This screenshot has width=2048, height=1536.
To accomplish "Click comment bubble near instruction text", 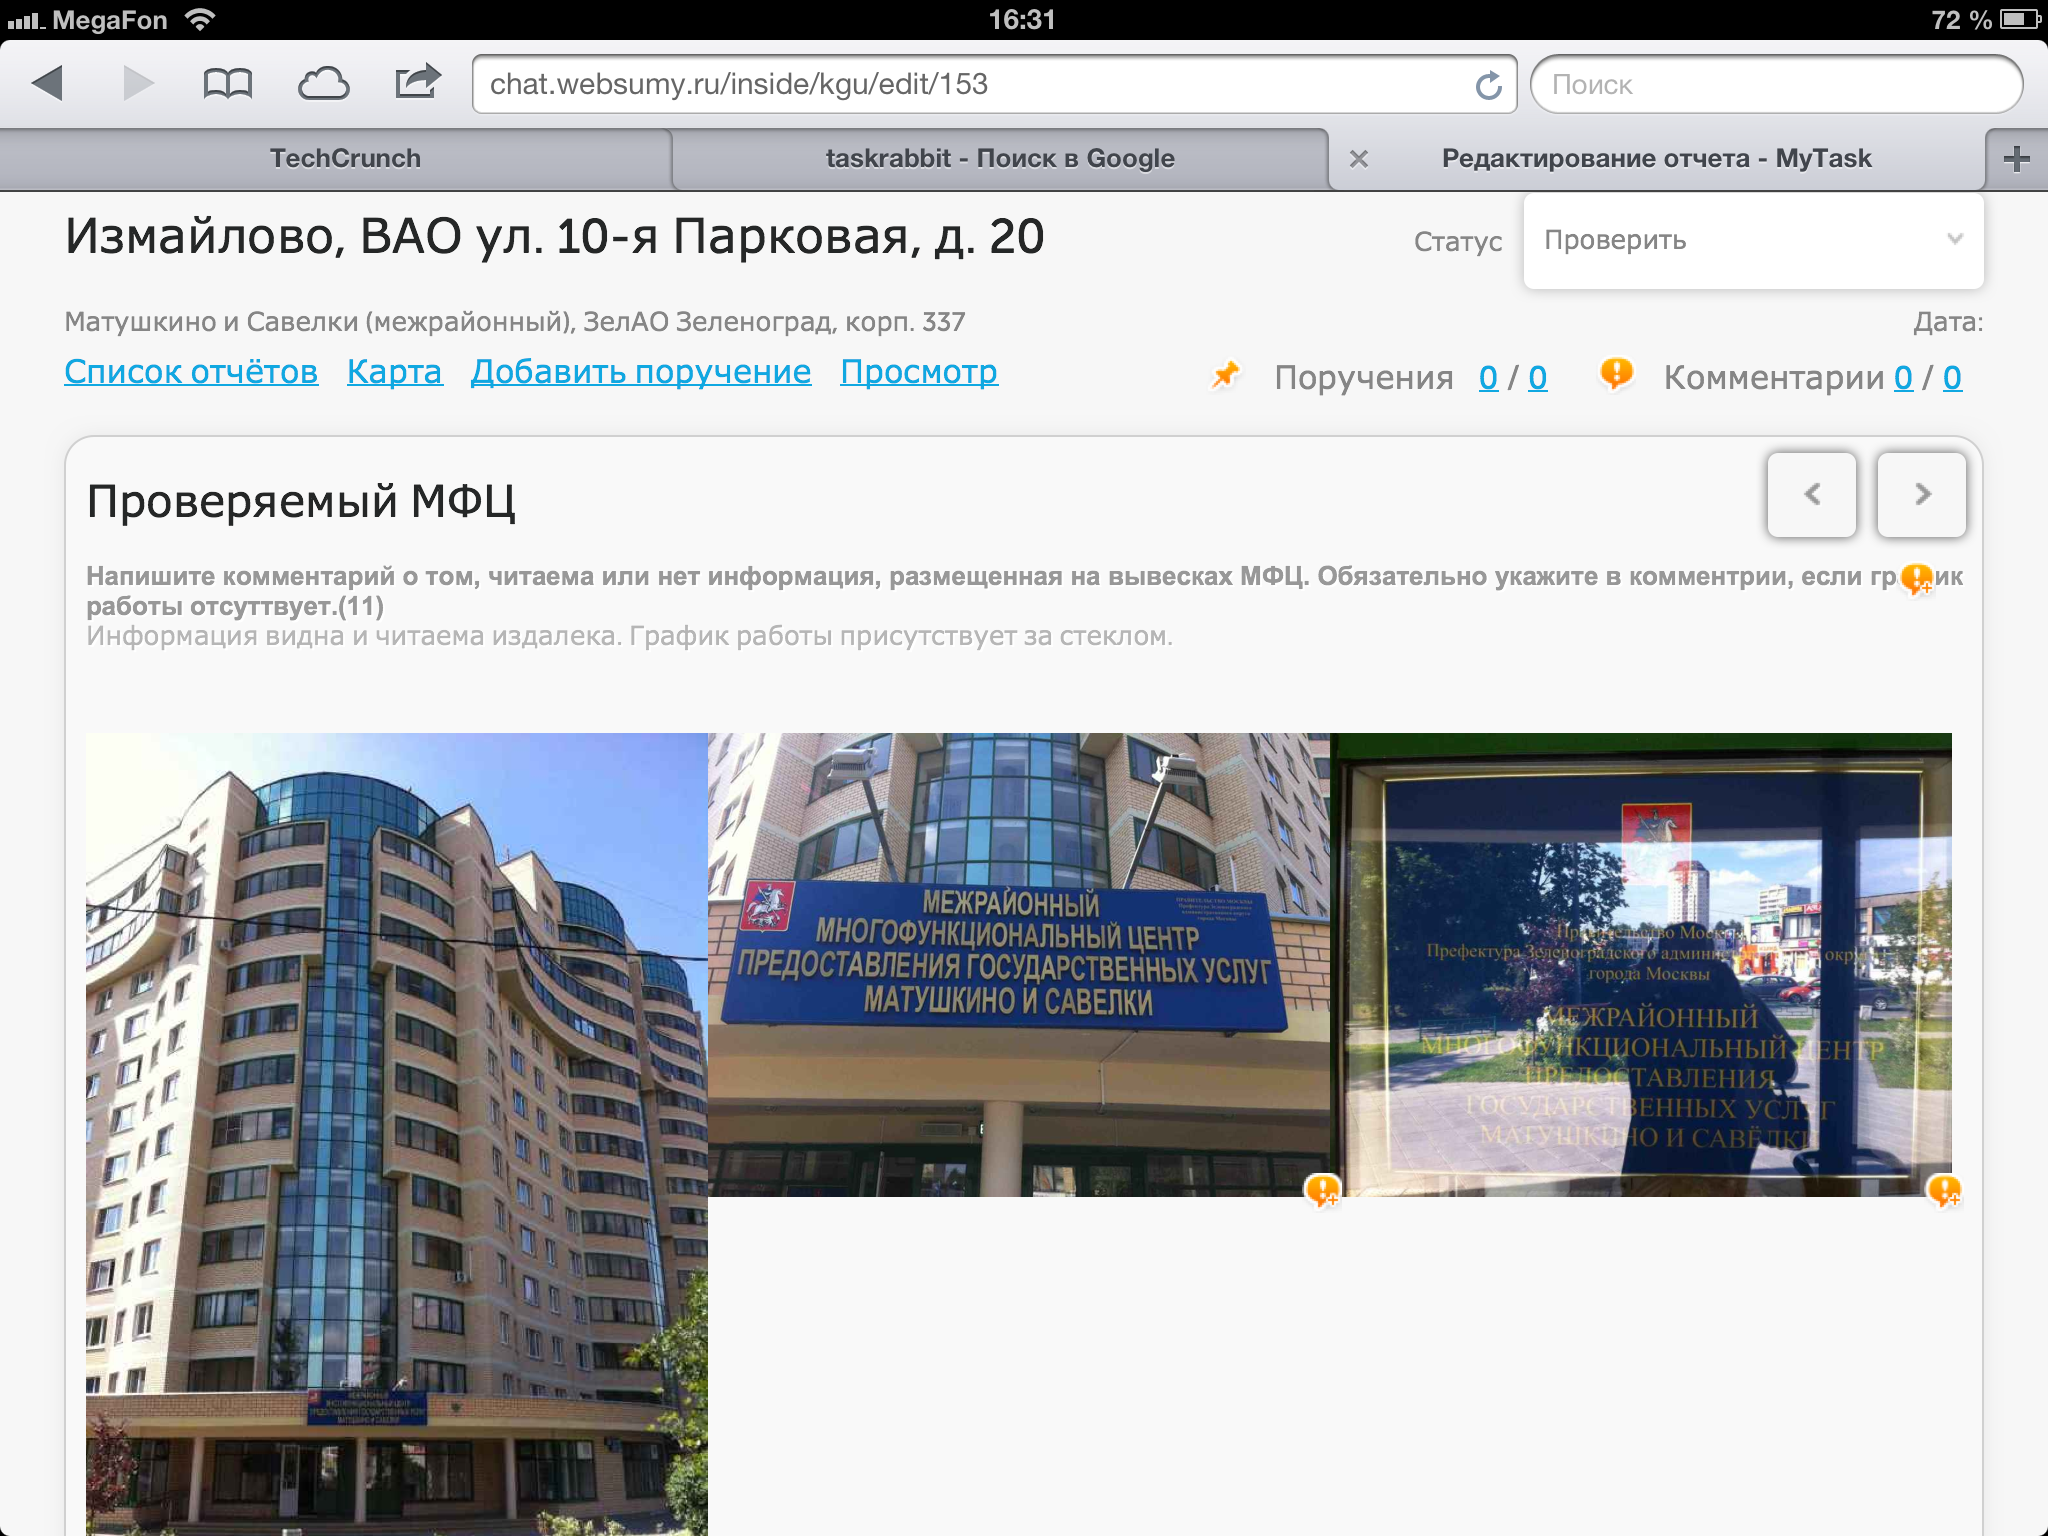I will click(1916, 578).
